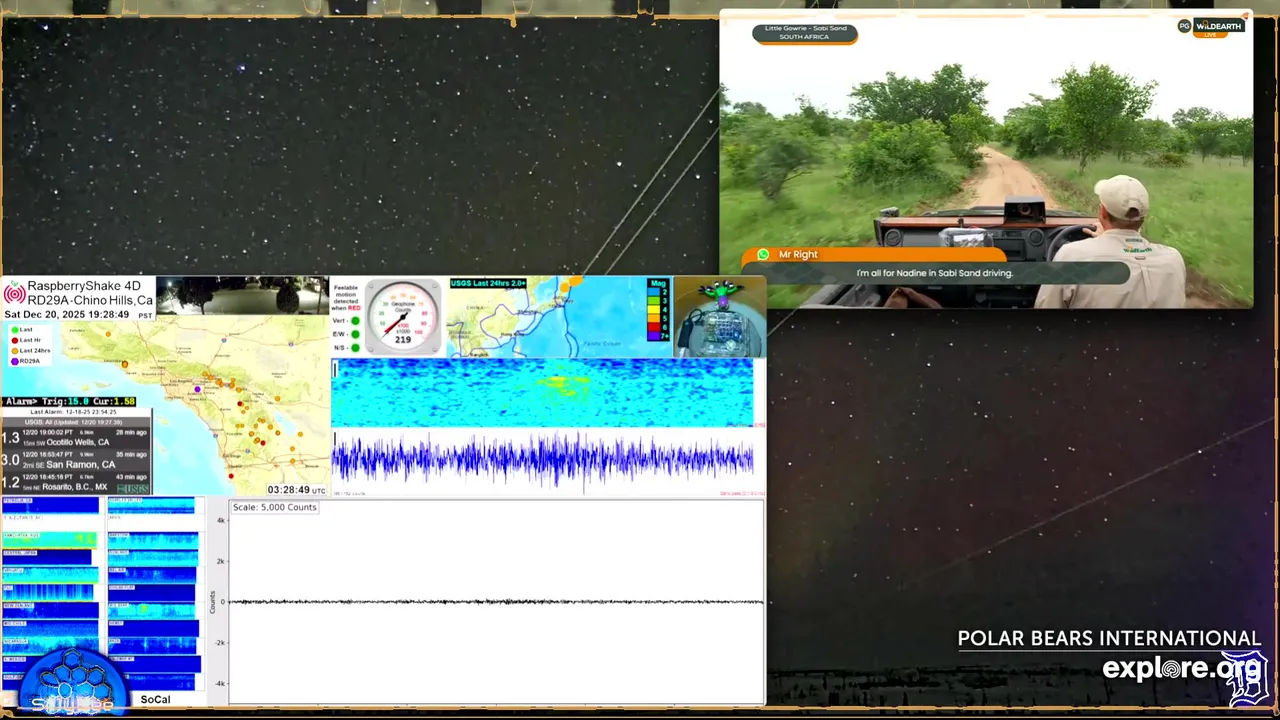Click the orange Last 24hrs legend marker

(x=14, y=351)
